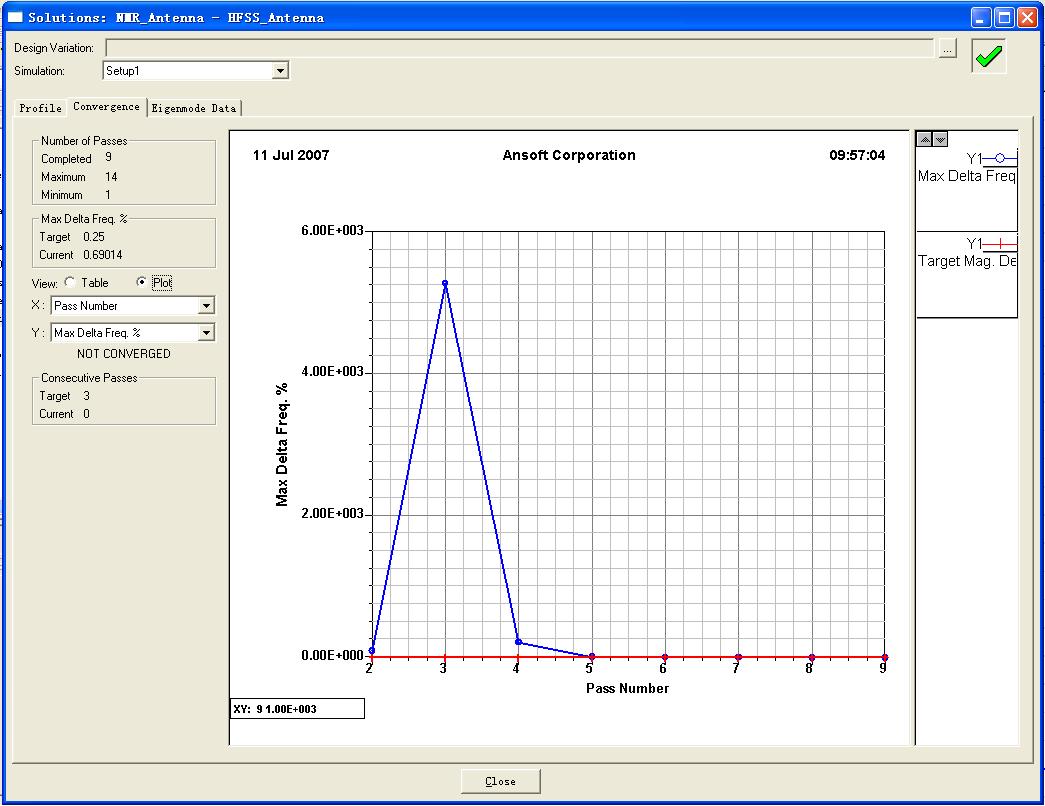Click the green checkmark validation icon
The width and height of the screenshot is (1045, 806).
(x=988, y=56)
